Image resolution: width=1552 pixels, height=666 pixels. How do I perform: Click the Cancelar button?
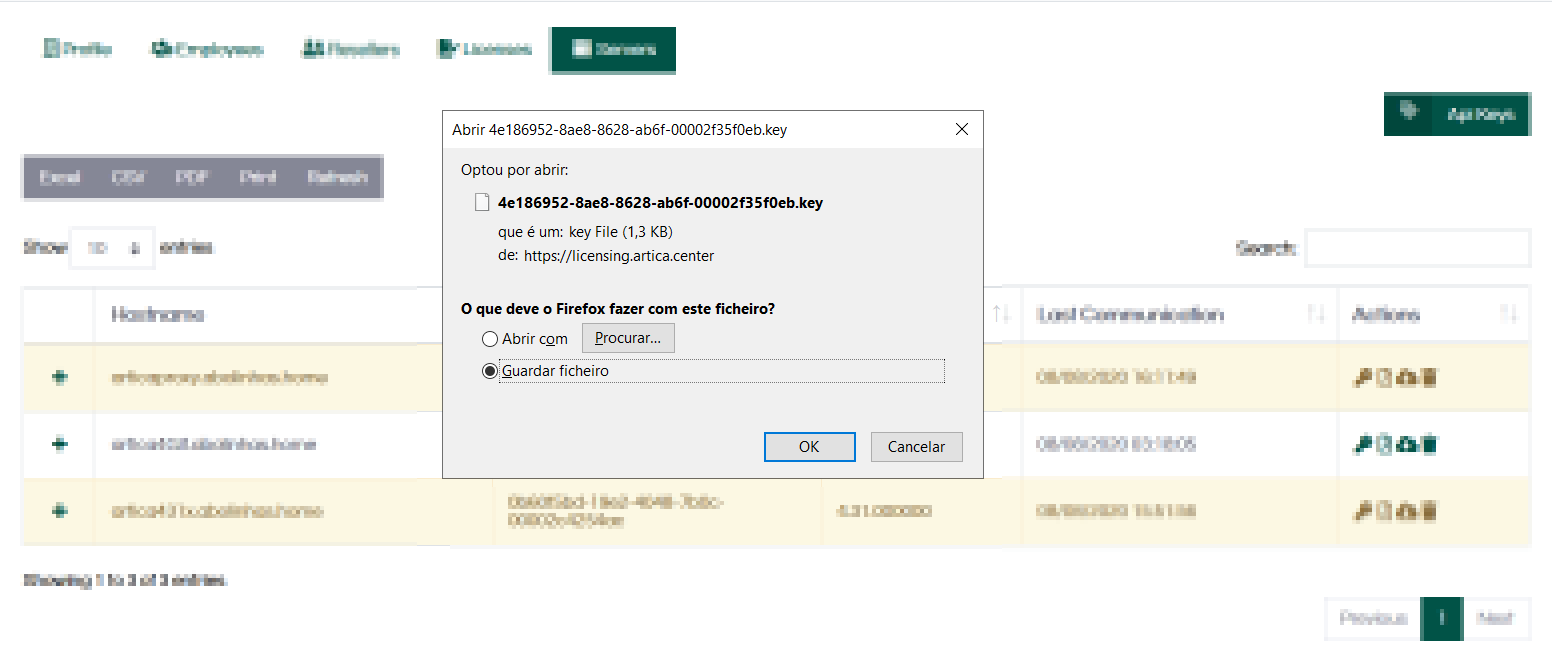(x=916, y=447)
